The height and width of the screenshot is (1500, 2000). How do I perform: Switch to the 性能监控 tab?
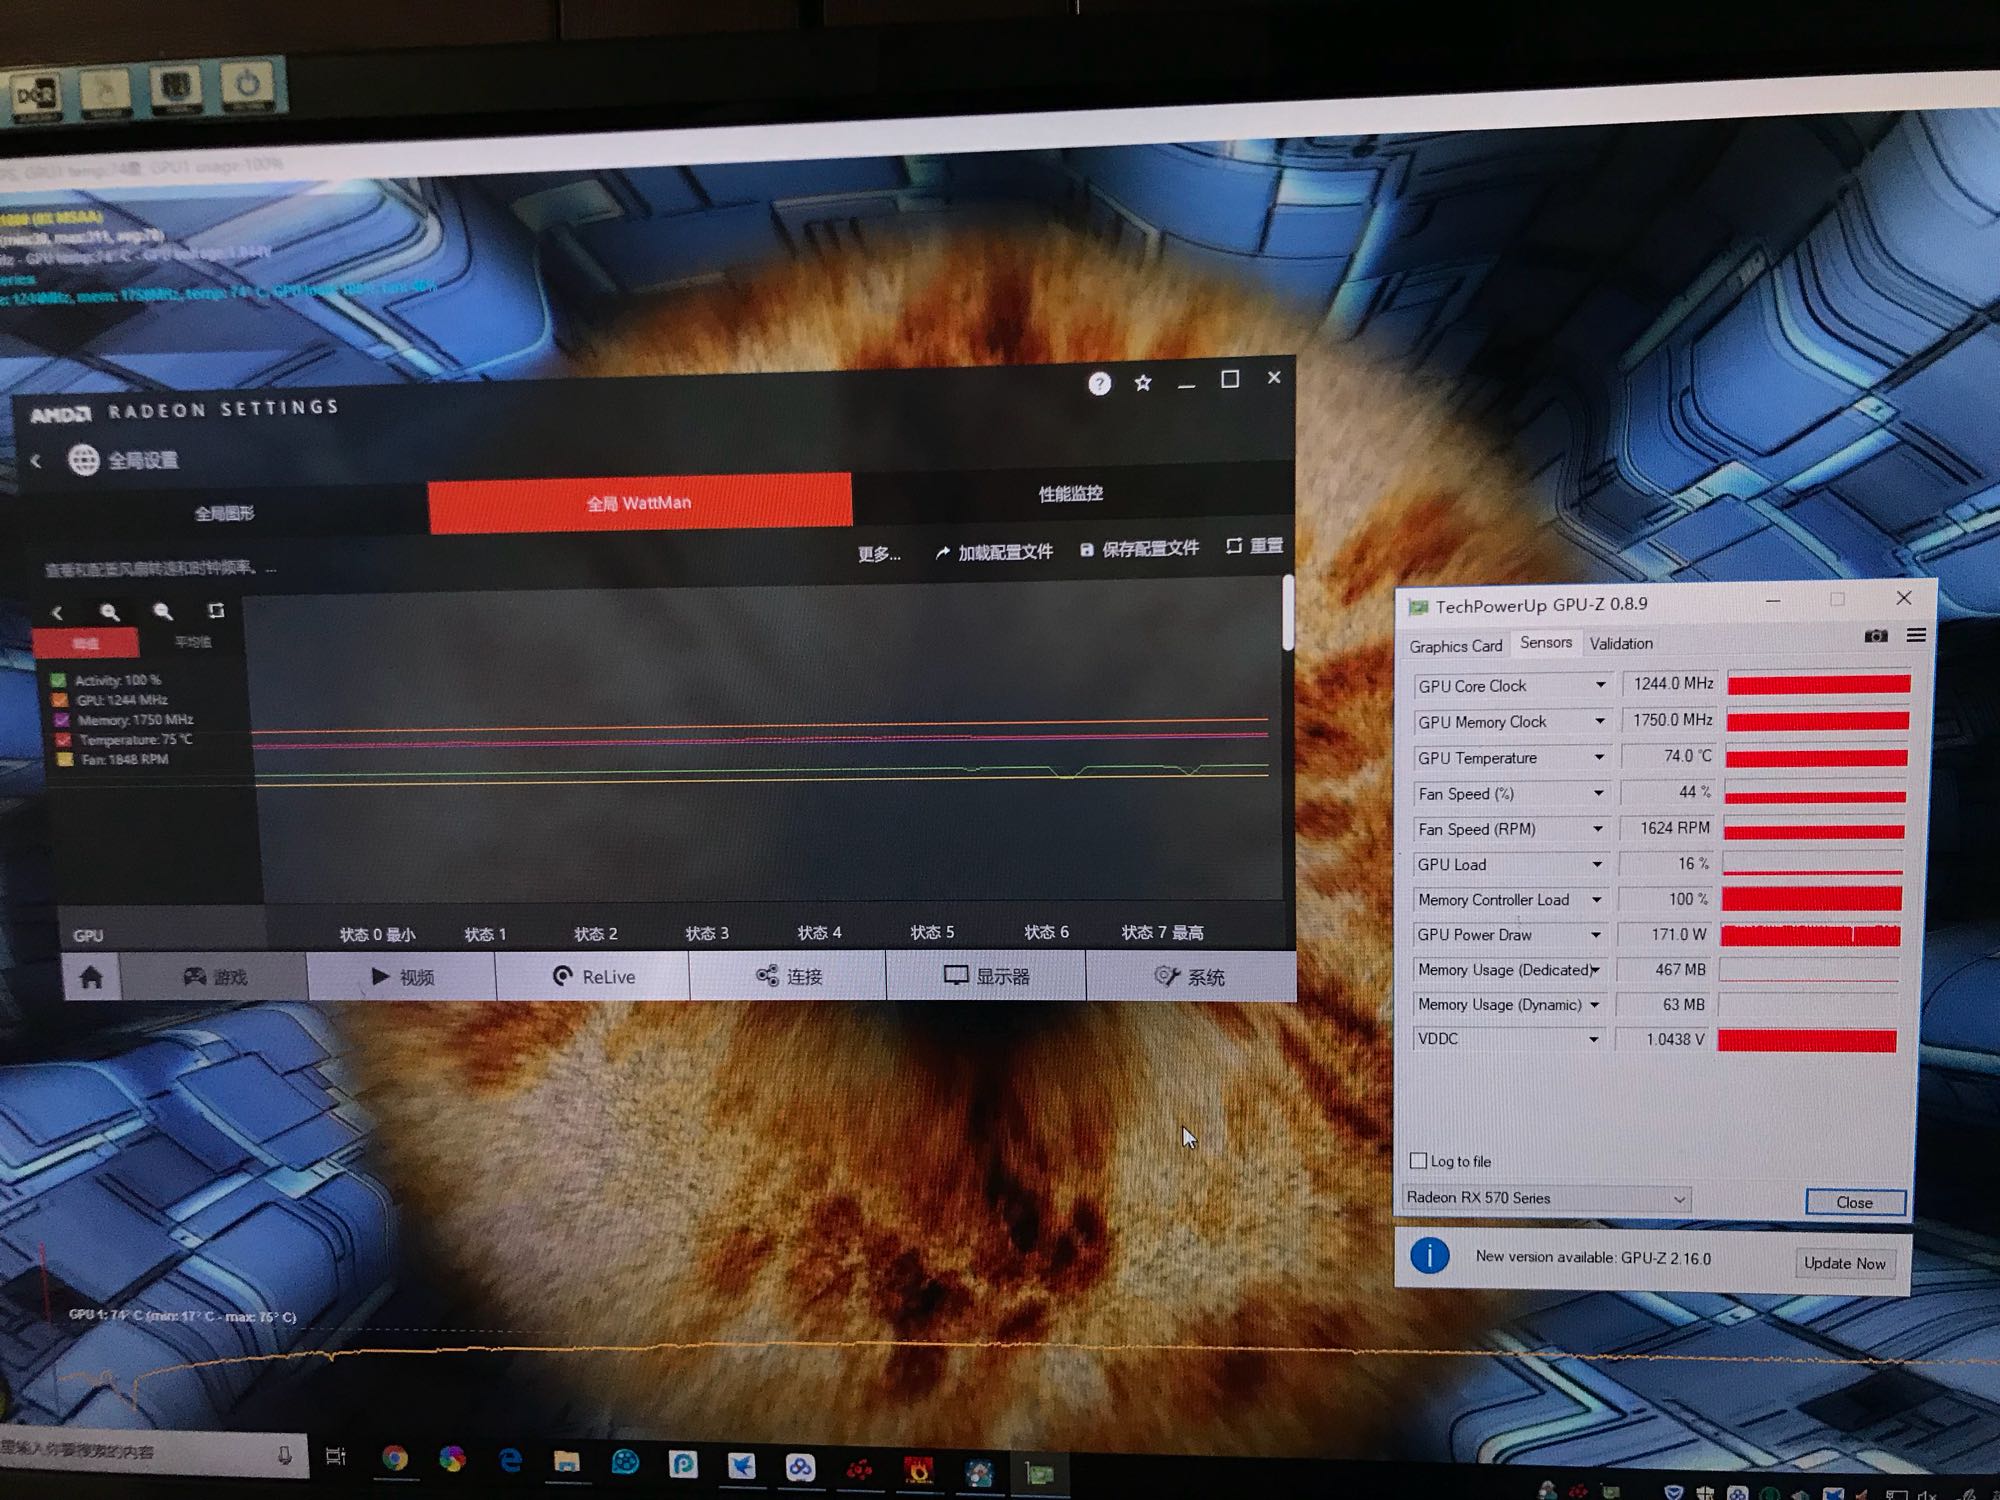[1071, 494]
